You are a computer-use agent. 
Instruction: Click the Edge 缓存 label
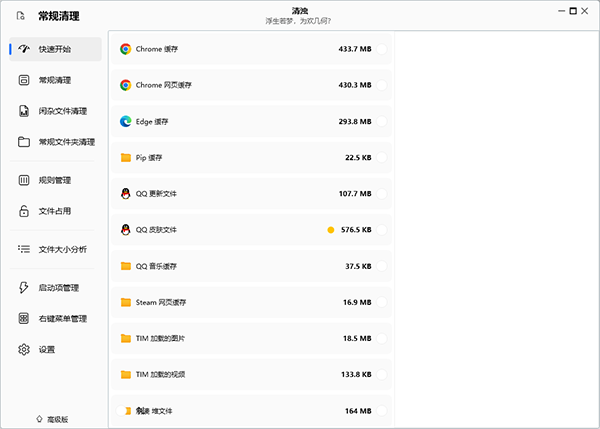click(152, 122)
